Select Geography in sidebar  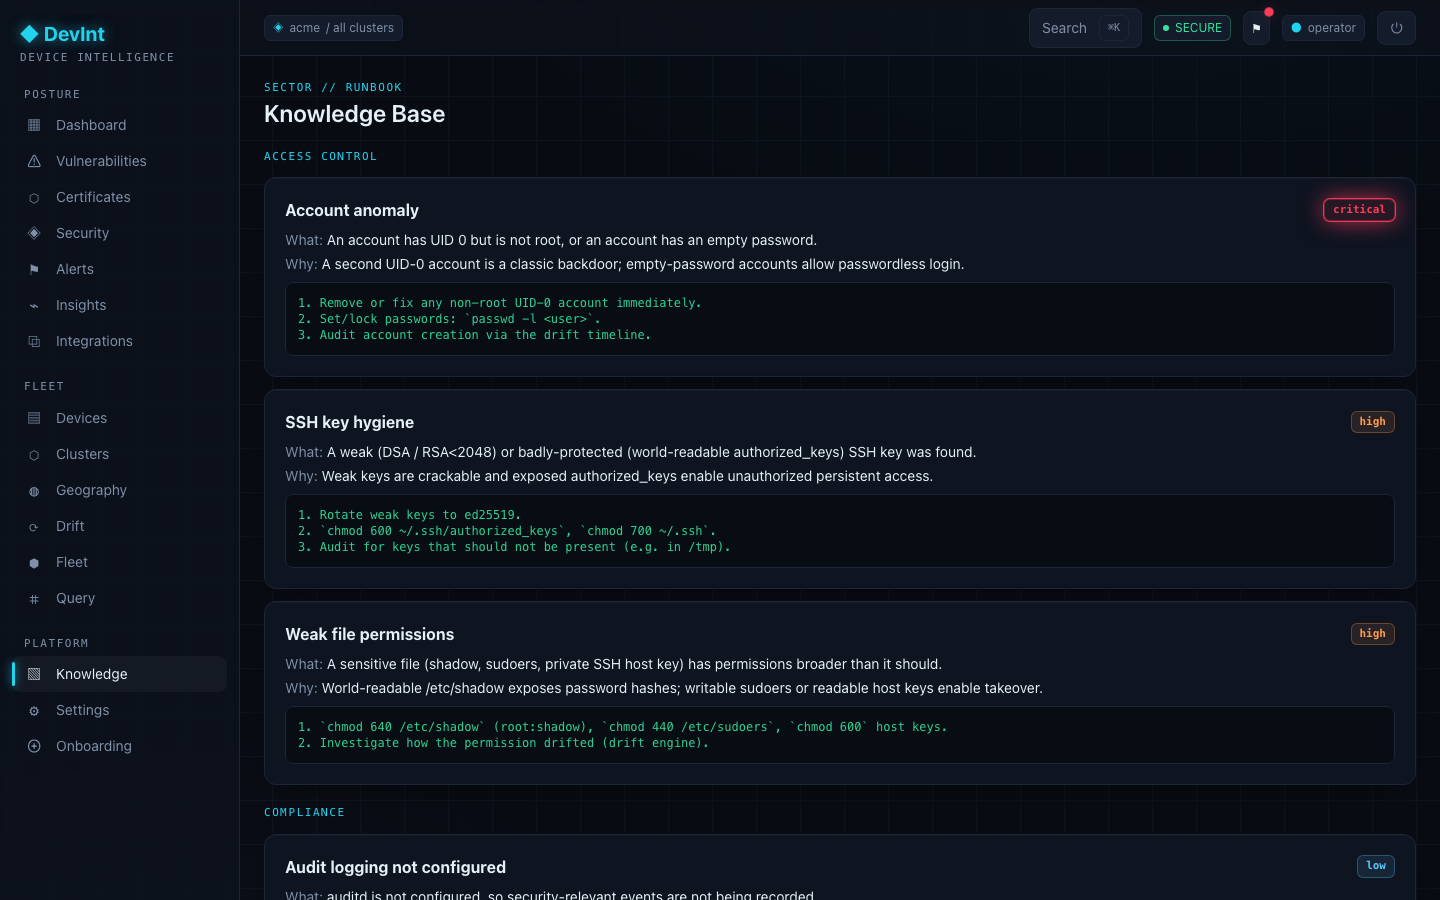[x=120, y=490]
